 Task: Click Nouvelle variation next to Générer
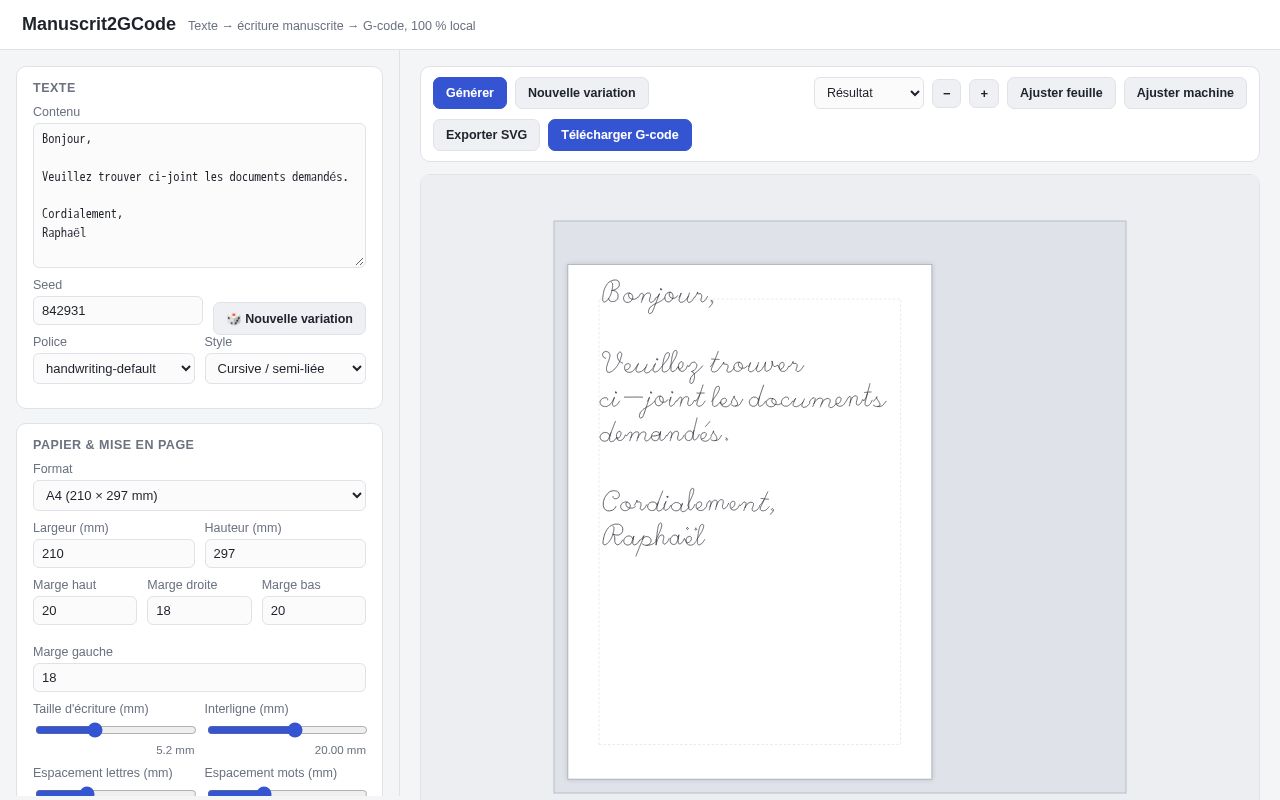pos(582,93)
